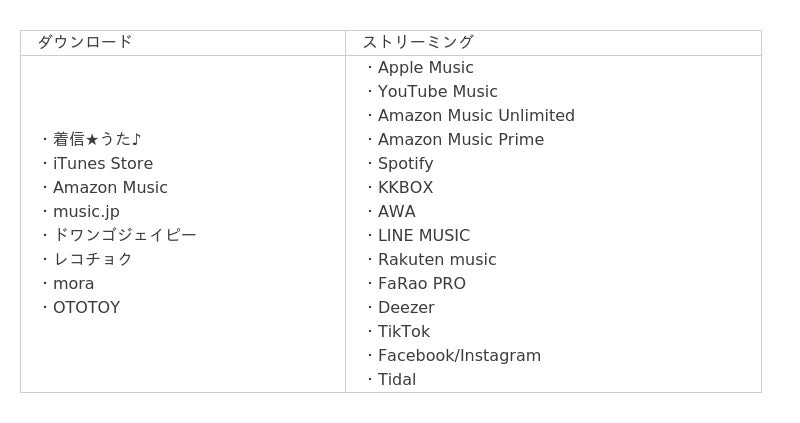Select LINE MUSIC in the list
This screenshot has width=800, height=423.
(424, 236)
